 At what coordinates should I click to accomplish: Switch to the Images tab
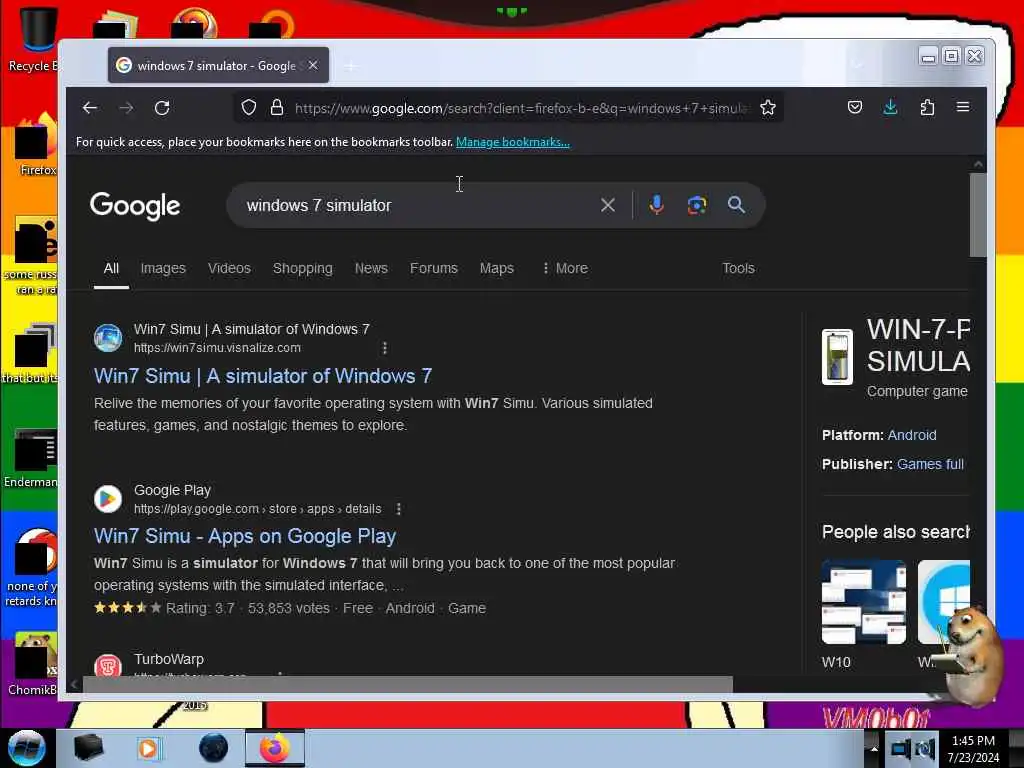pos(163,268)
